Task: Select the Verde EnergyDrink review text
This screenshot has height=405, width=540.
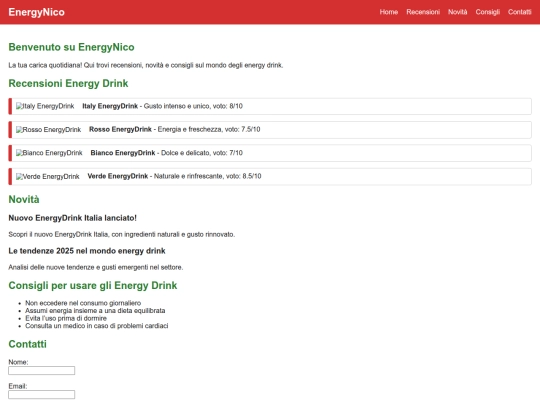Action: [174, 176]
